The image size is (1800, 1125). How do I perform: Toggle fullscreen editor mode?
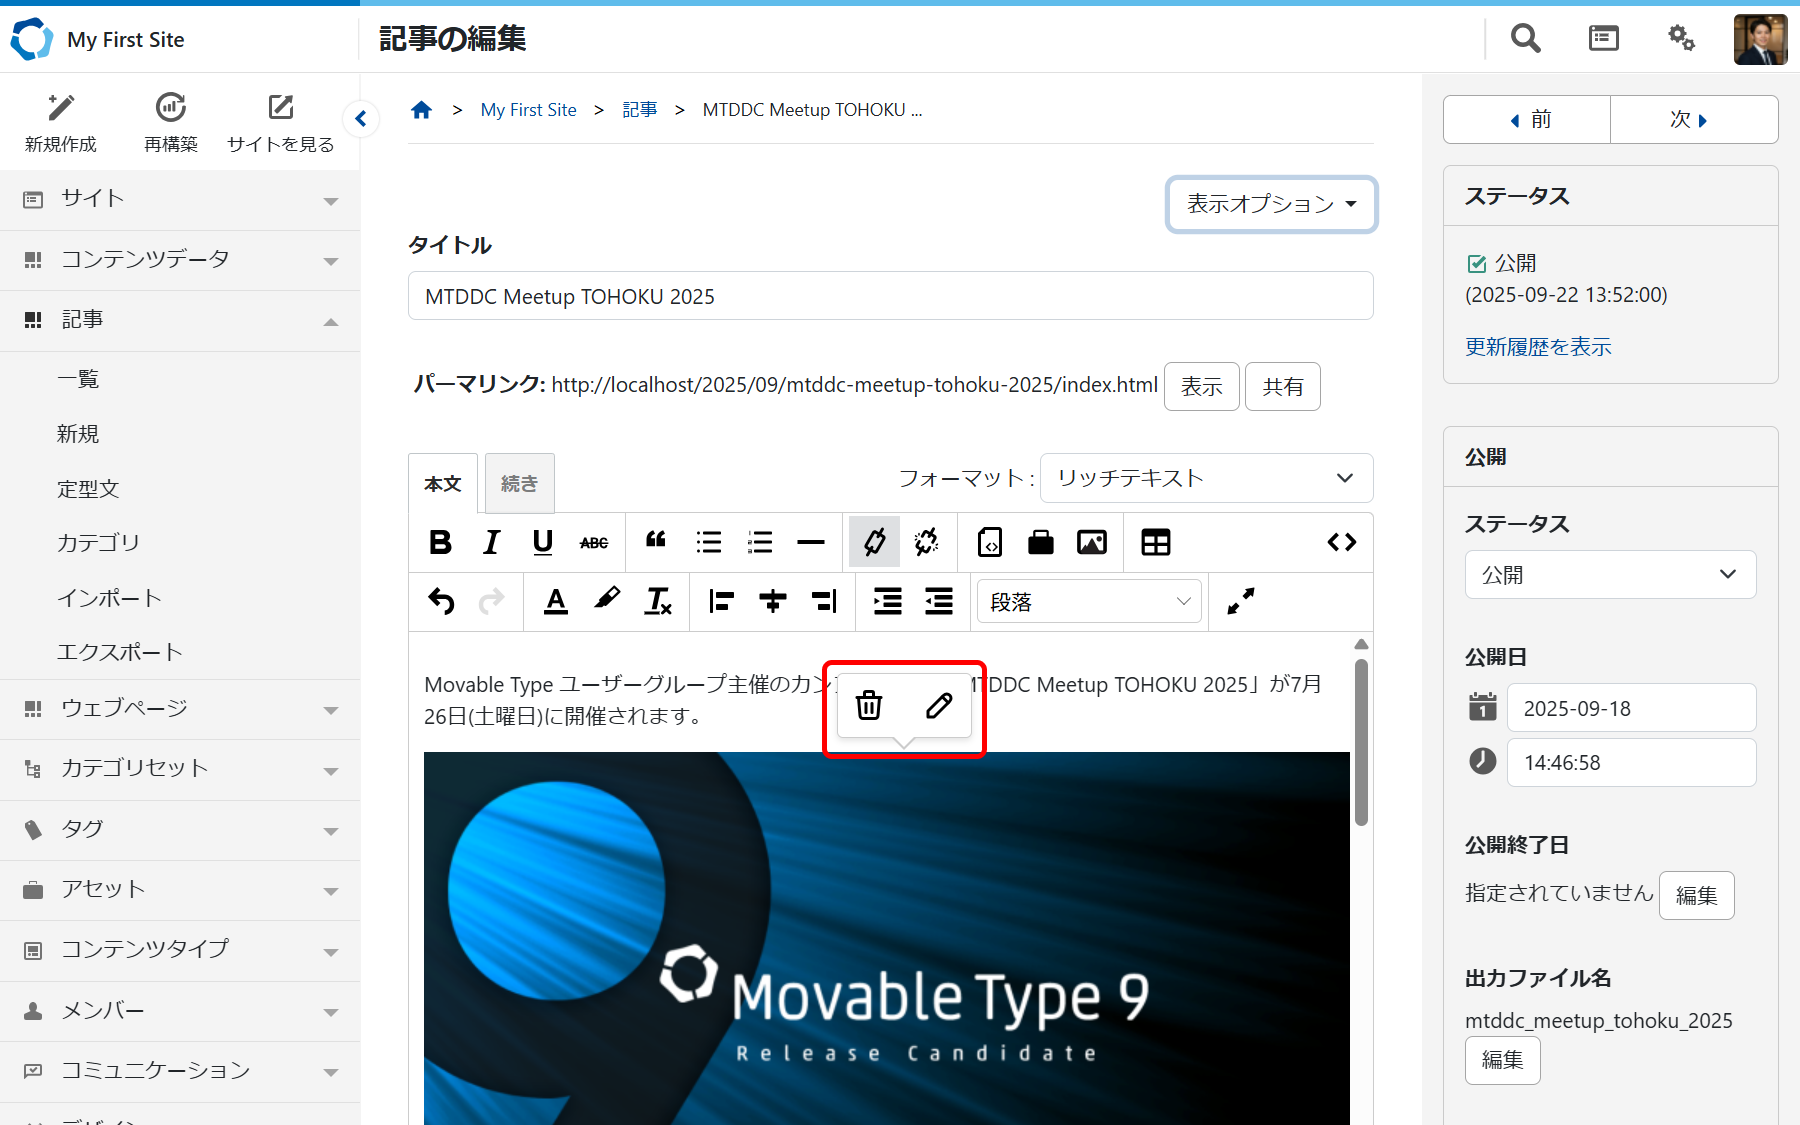[x=1240, y=601]
